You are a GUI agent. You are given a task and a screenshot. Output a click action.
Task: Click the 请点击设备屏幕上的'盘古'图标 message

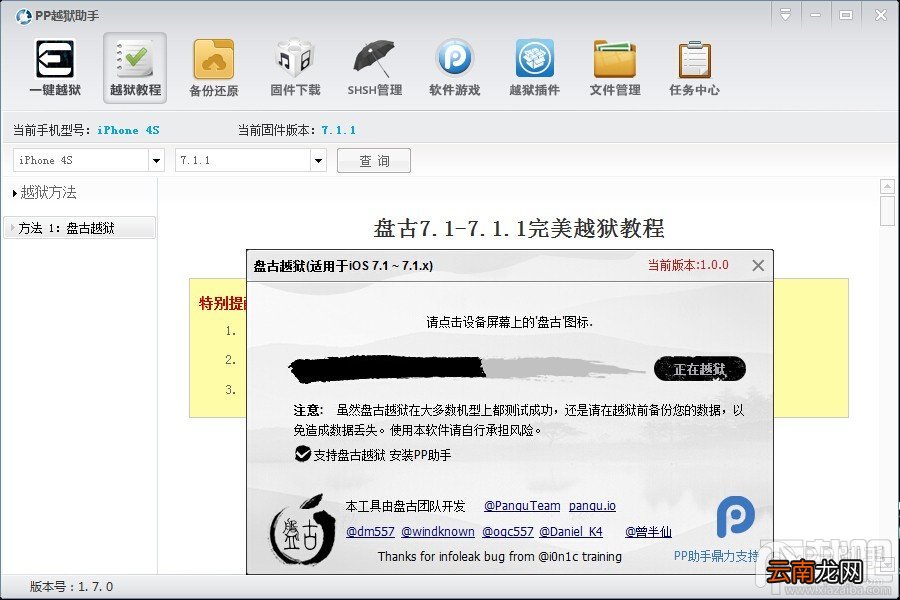[x=509, y=322]
